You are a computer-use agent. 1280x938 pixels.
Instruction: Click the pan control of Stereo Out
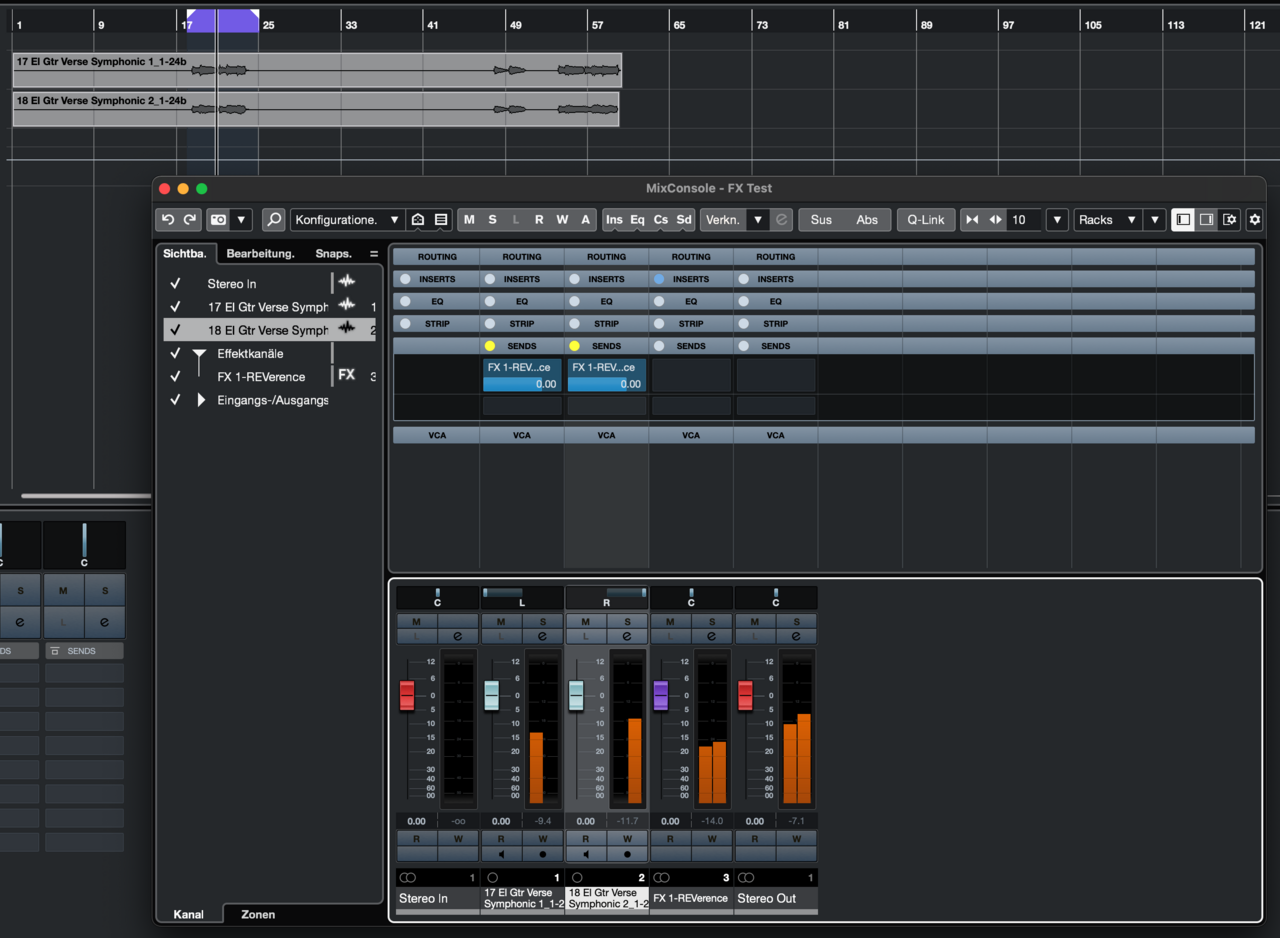775,598
